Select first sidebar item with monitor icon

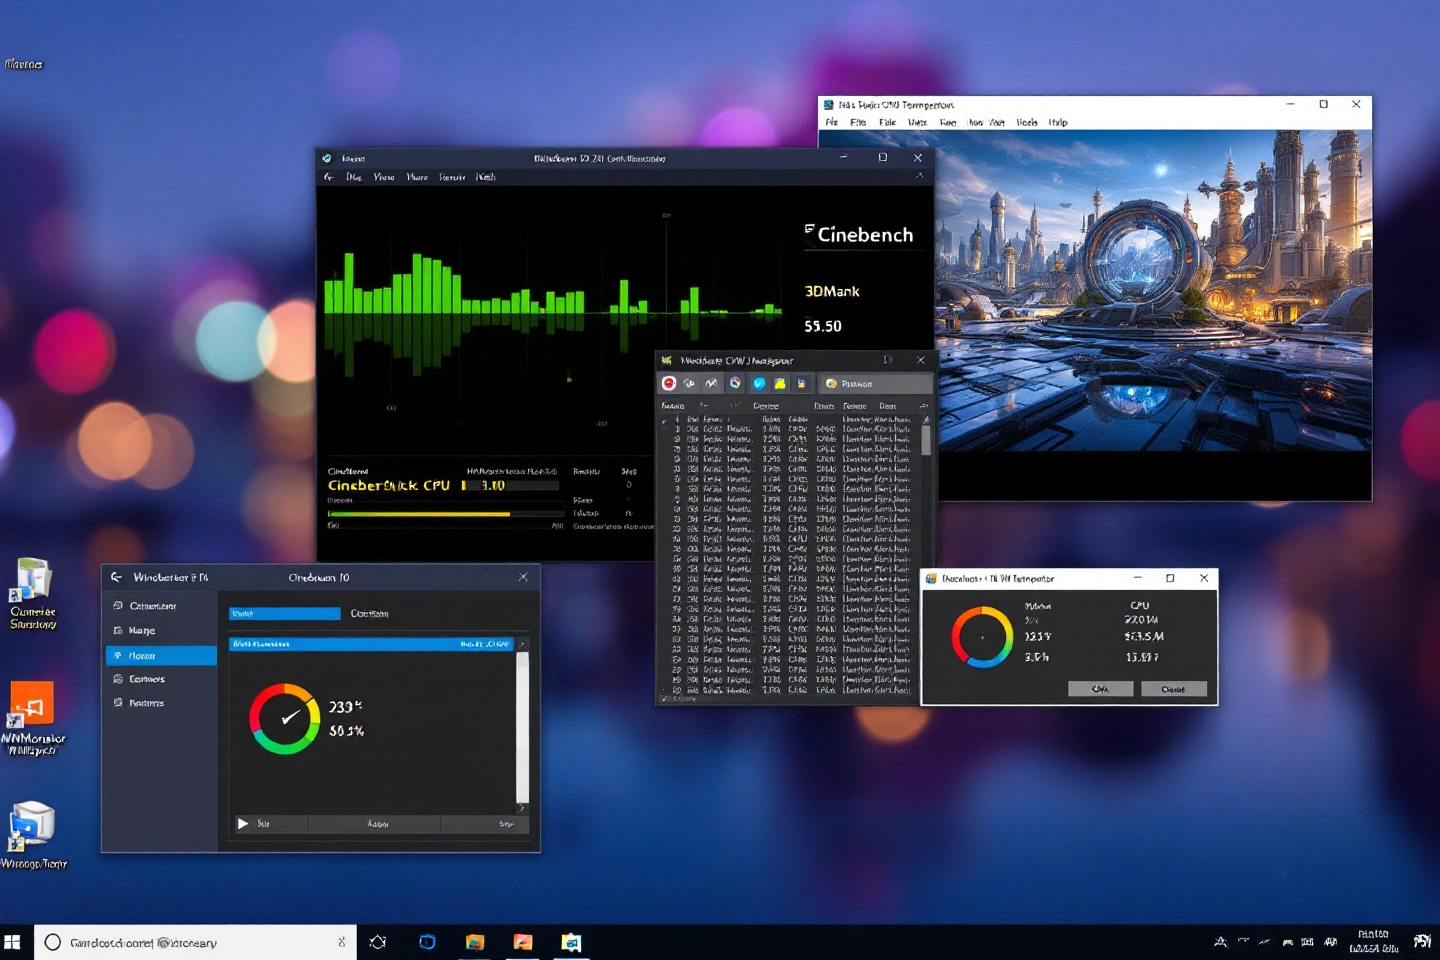160,606
